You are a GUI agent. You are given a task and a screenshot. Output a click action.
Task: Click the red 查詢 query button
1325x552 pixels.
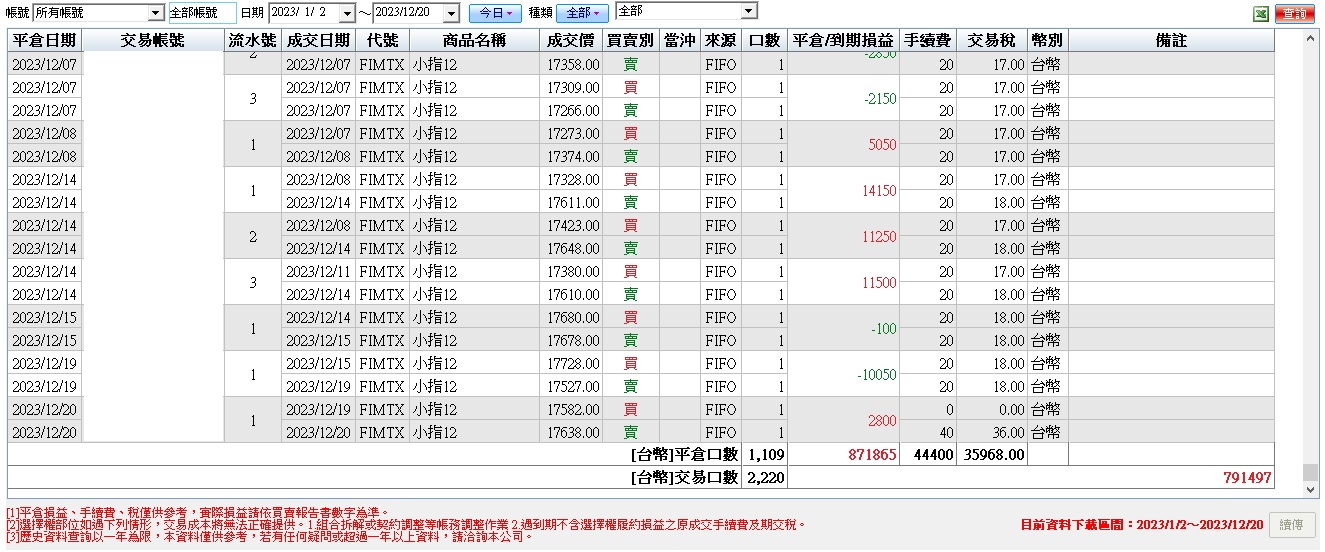(x=1296, y=14)
